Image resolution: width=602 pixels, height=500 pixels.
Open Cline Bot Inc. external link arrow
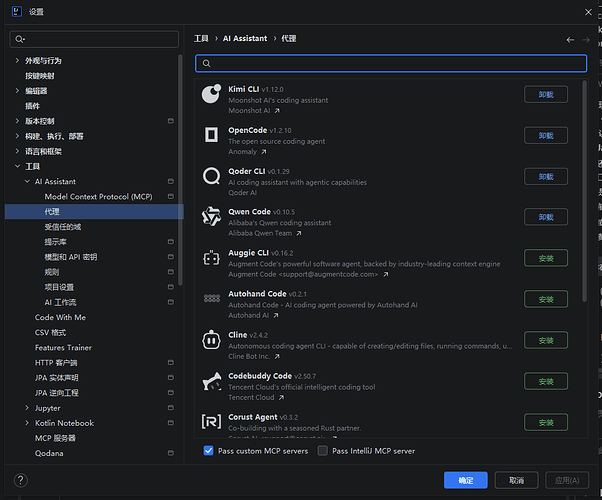pos(277,356)
